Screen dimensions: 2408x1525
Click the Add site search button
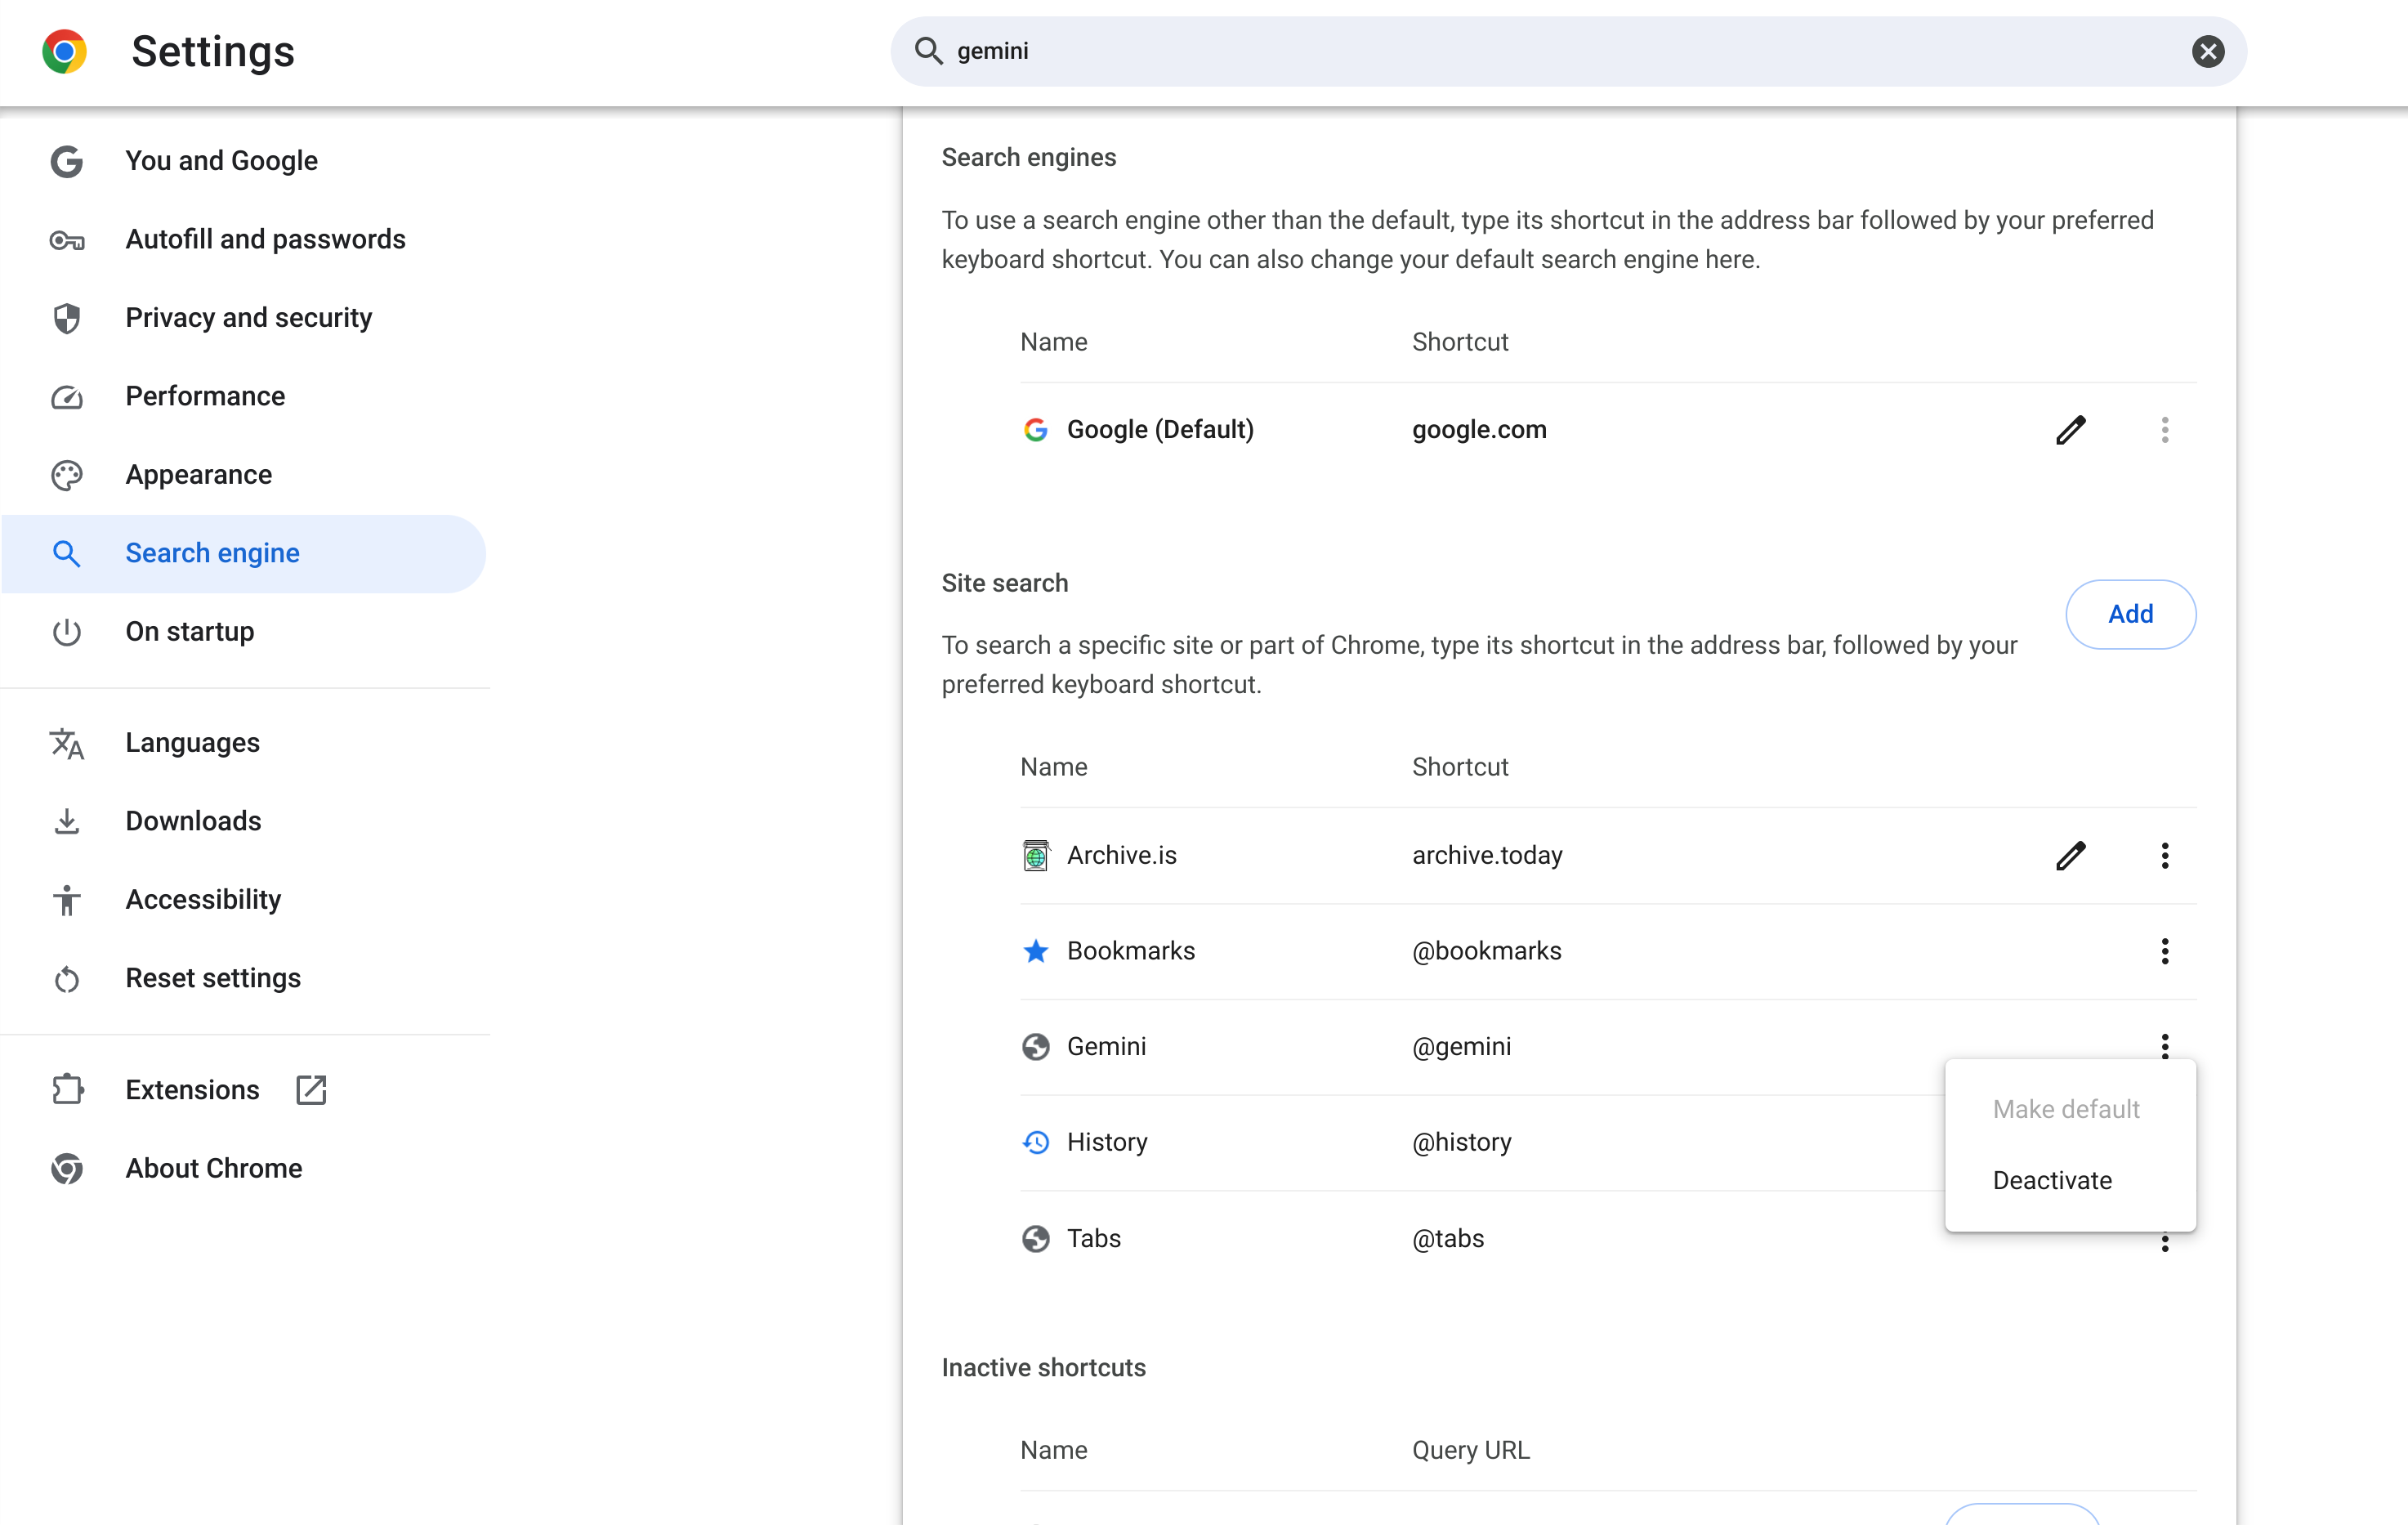coord(2130,614)
